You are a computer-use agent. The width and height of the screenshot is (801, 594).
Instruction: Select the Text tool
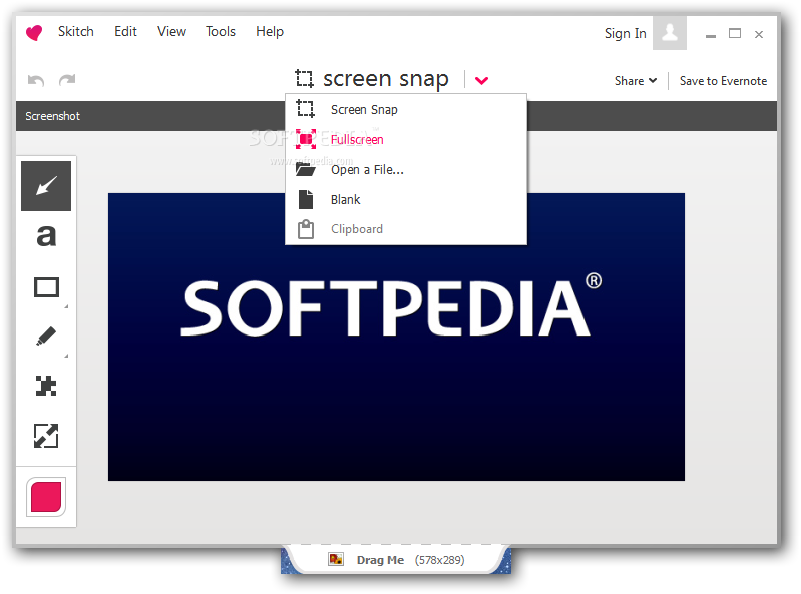click(x=46, y=236)
